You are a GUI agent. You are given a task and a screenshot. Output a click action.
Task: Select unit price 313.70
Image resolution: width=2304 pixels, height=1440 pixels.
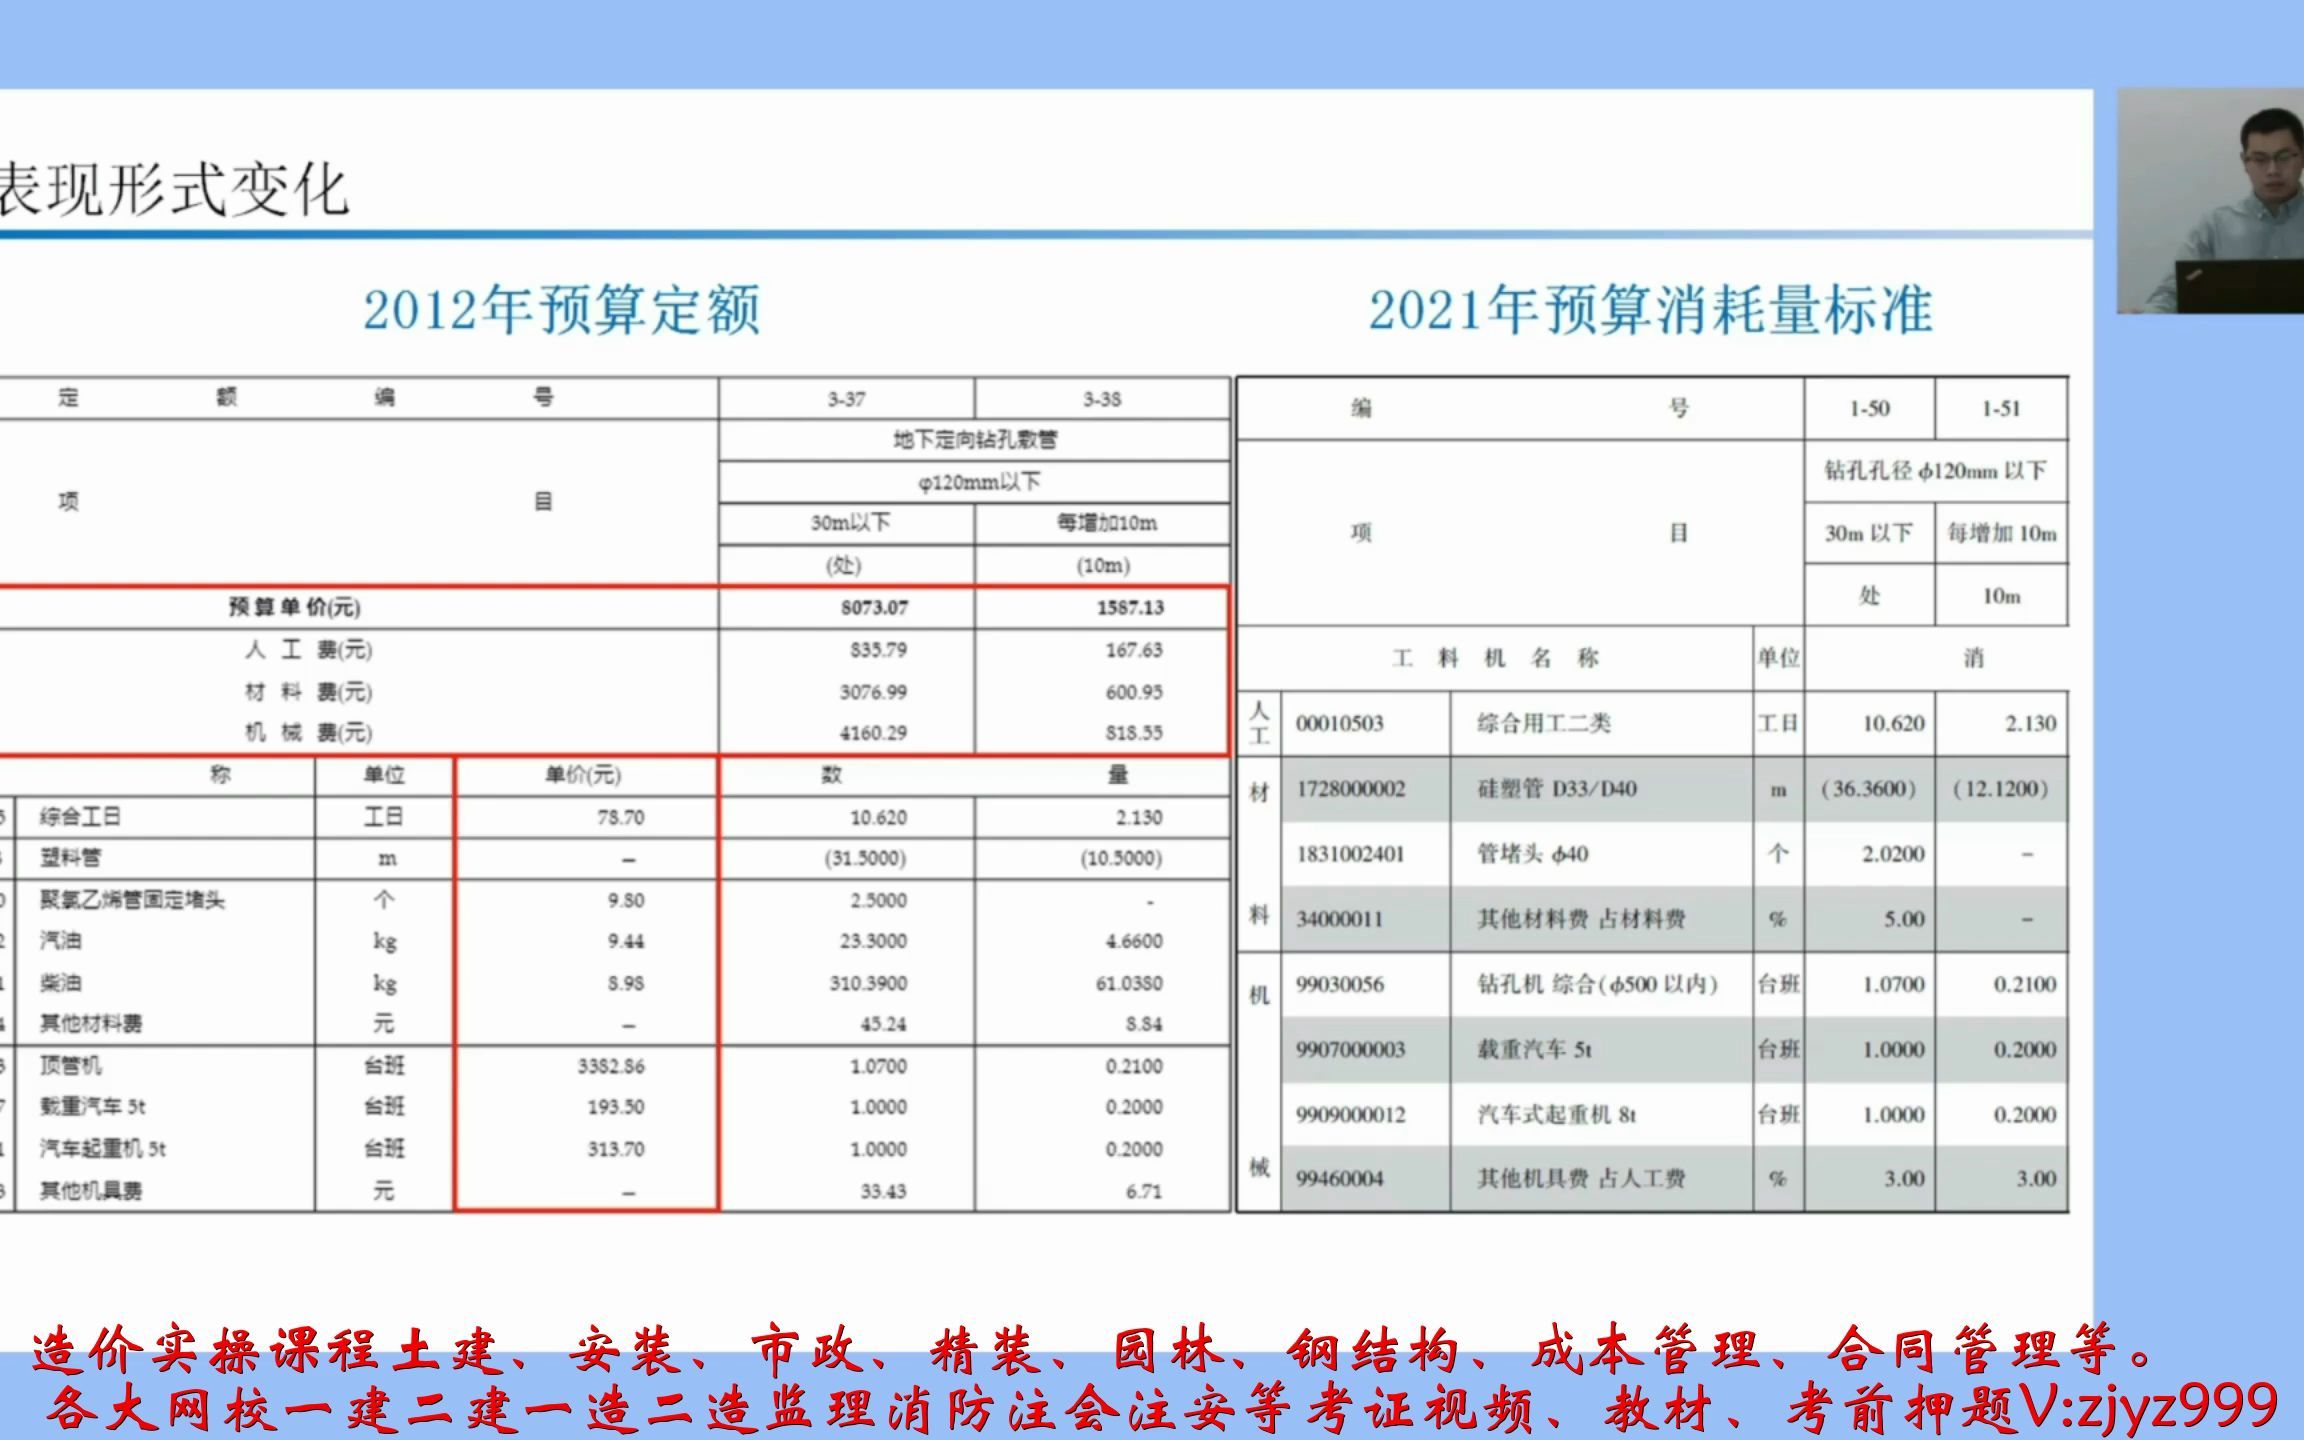click(616, 1149)
